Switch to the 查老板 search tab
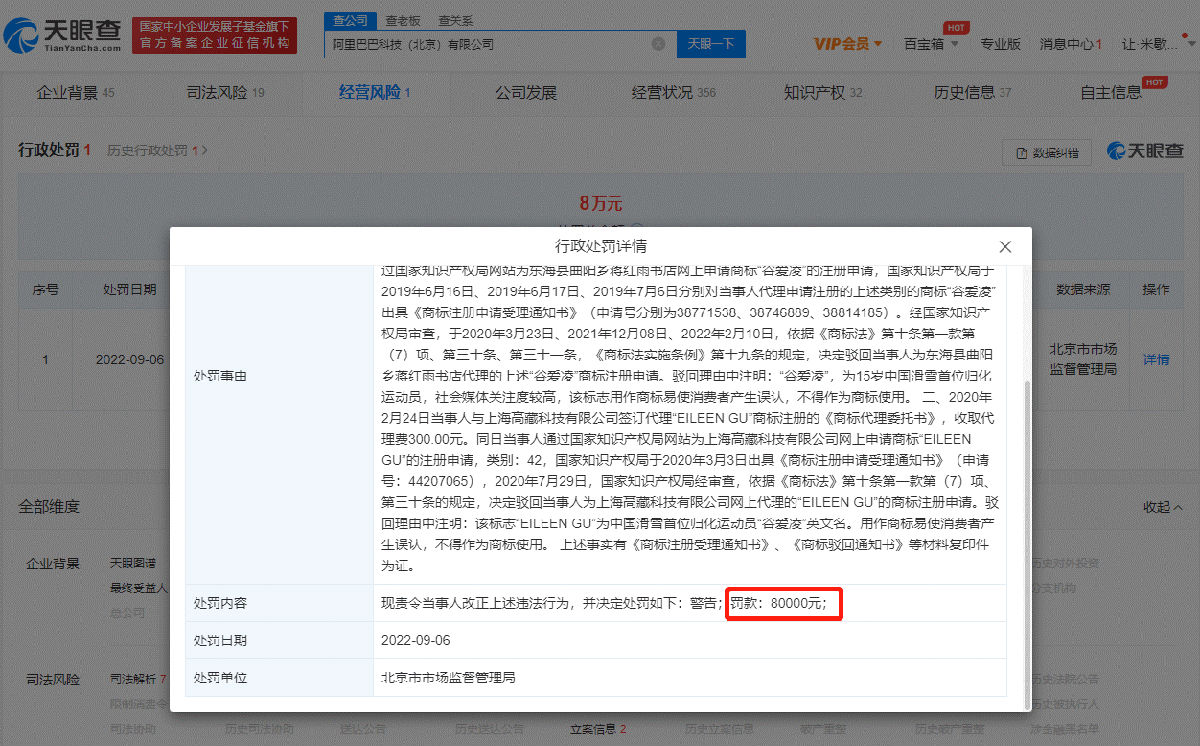This screenshot has width=1200, height=746. click(x=403, y=20)
